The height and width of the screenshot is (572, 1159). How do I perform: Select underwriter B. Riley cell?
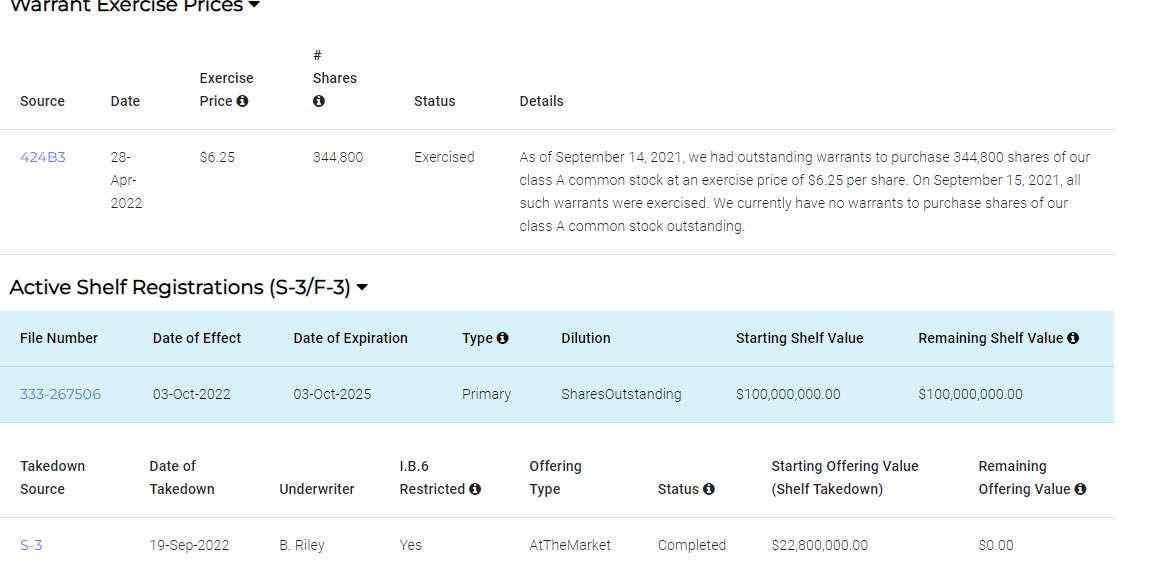[x=302, y=545]
